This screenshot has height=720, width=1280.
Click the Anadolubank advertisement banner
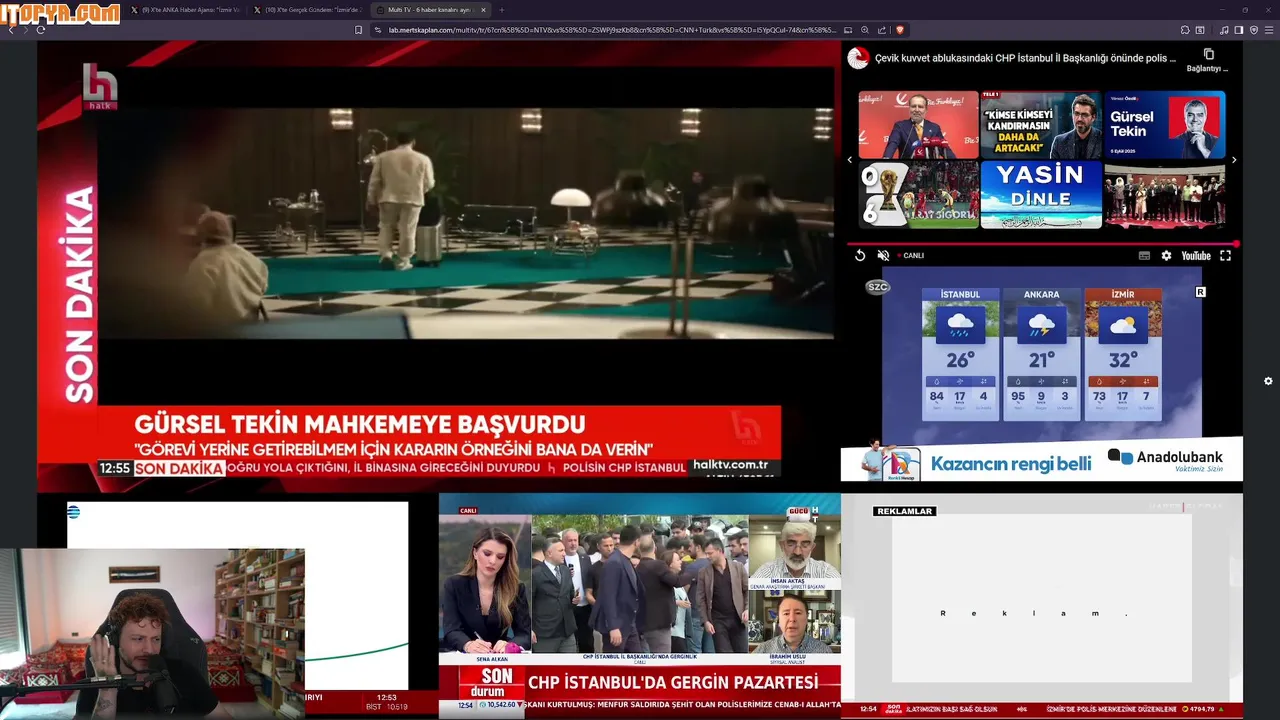coord(1041,461)
